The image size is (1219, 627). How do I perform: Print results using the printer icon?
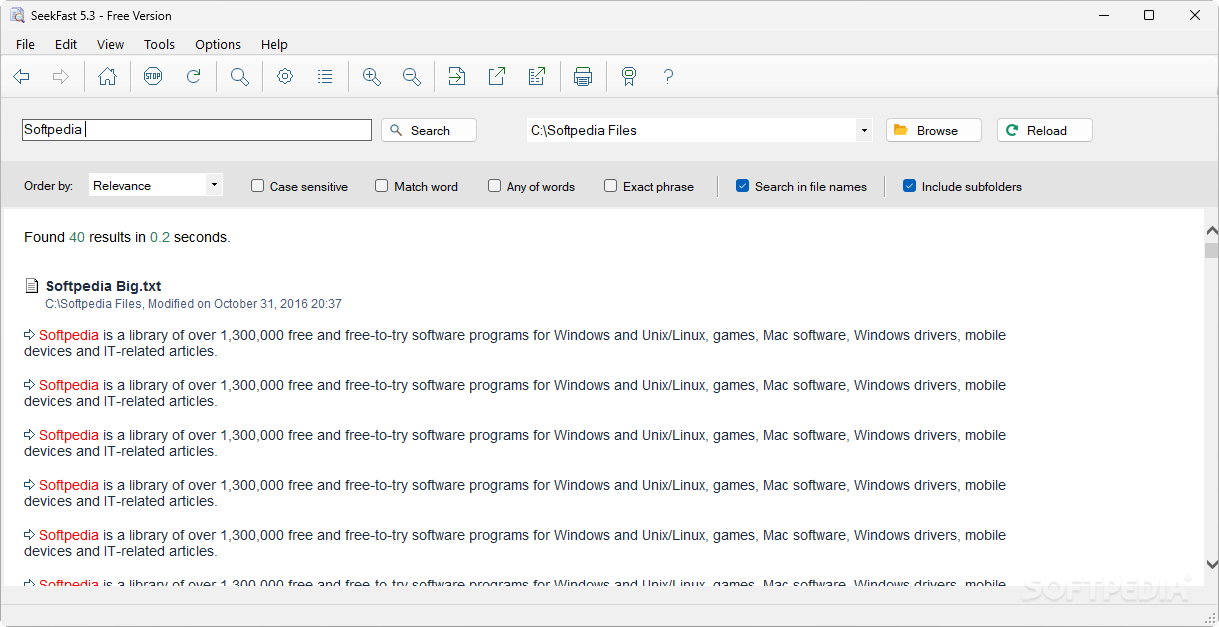(583, 77)
